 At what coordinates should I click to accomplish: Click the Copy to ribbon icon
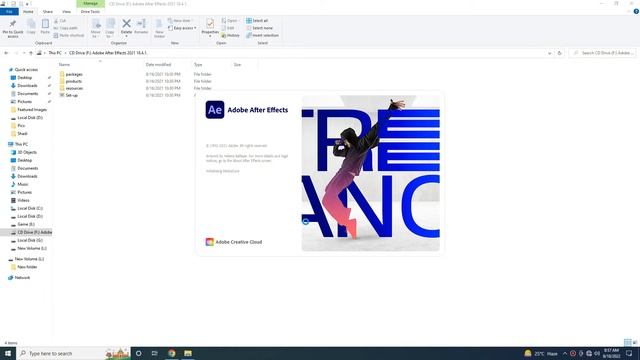(x=110, y=28)
